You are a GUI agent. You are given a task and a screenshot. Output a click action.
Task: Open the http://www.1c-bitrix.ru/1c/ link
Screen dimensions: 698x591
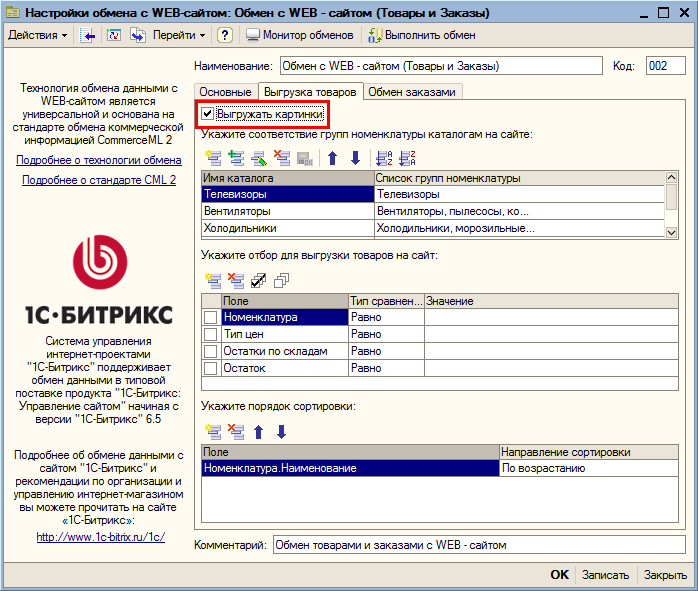101,537
